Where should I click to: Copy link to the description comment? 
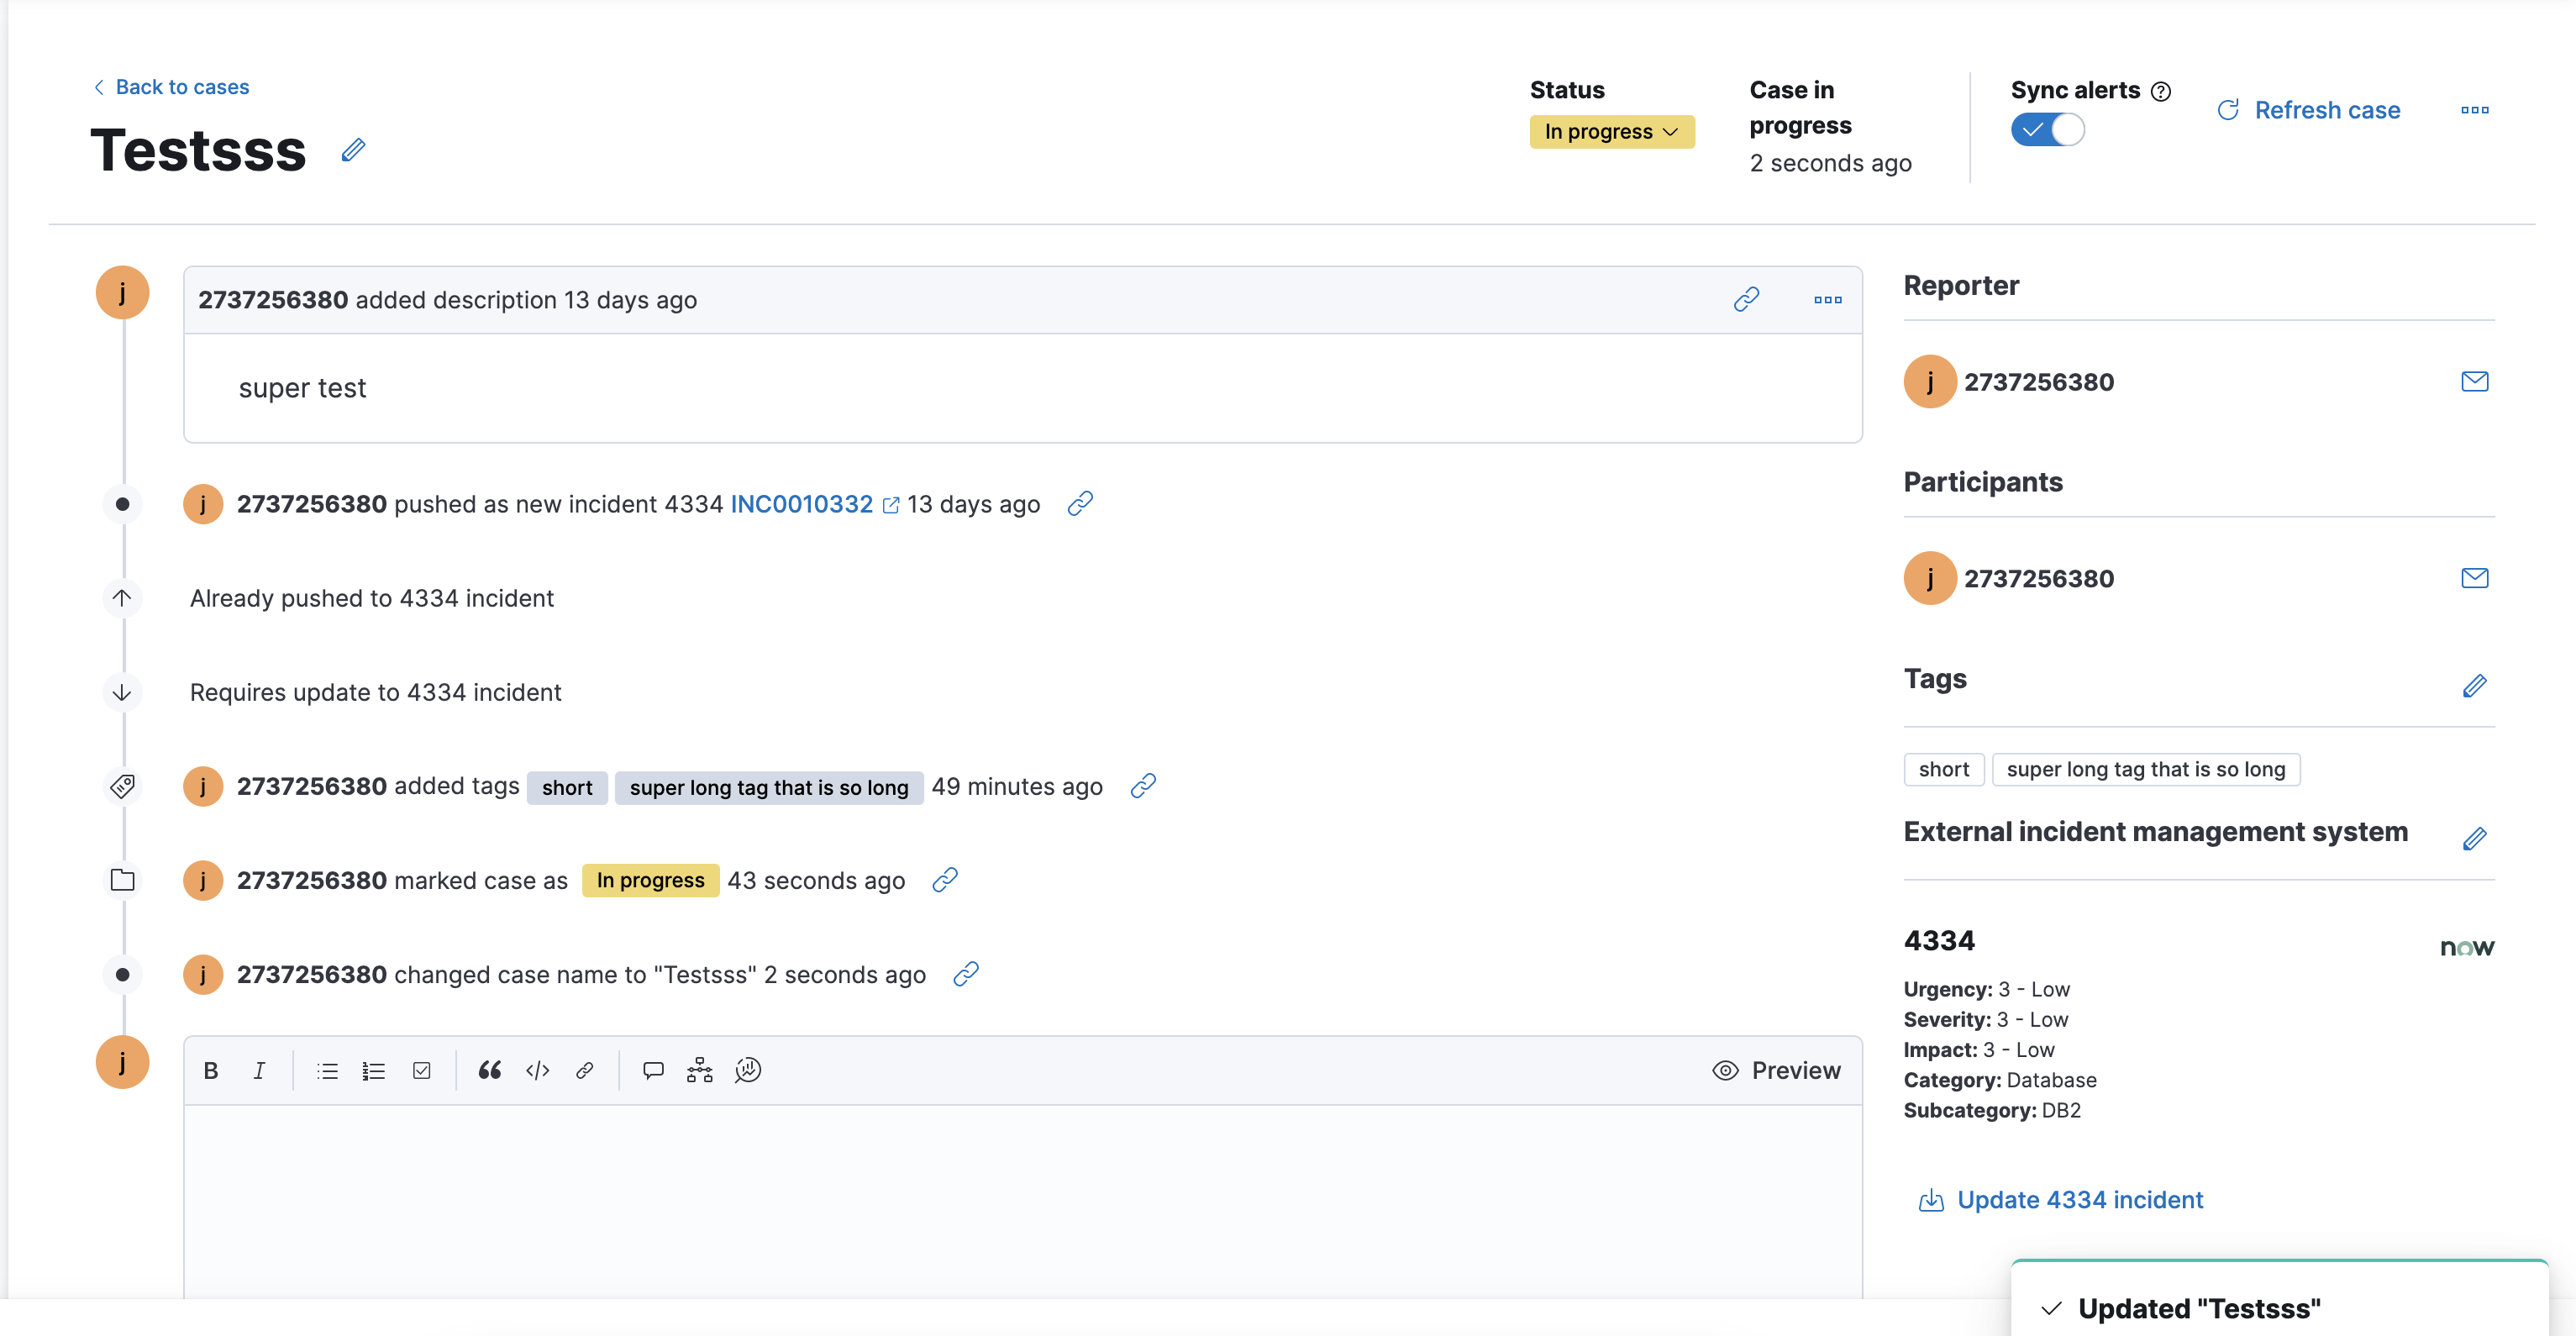pyautogui.click(x=1747, y=298)
